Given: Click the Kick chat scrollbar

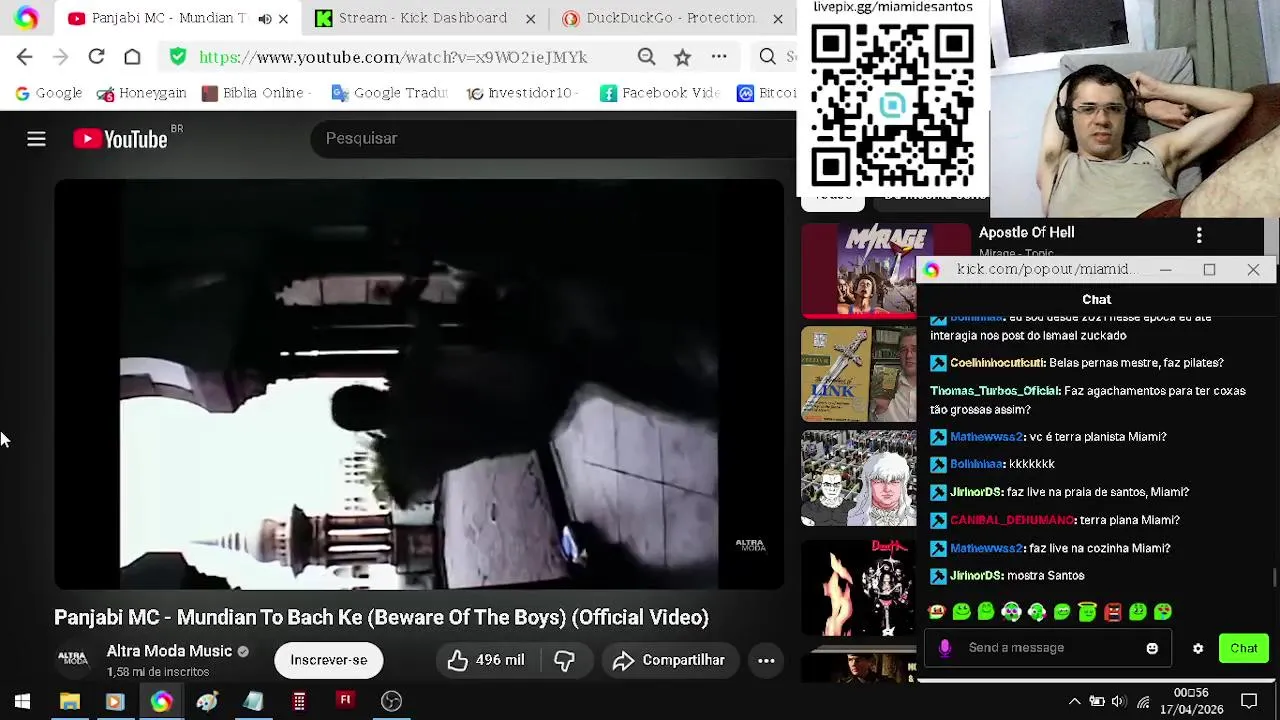Looking at the screenshot, I should (1274, 576).
